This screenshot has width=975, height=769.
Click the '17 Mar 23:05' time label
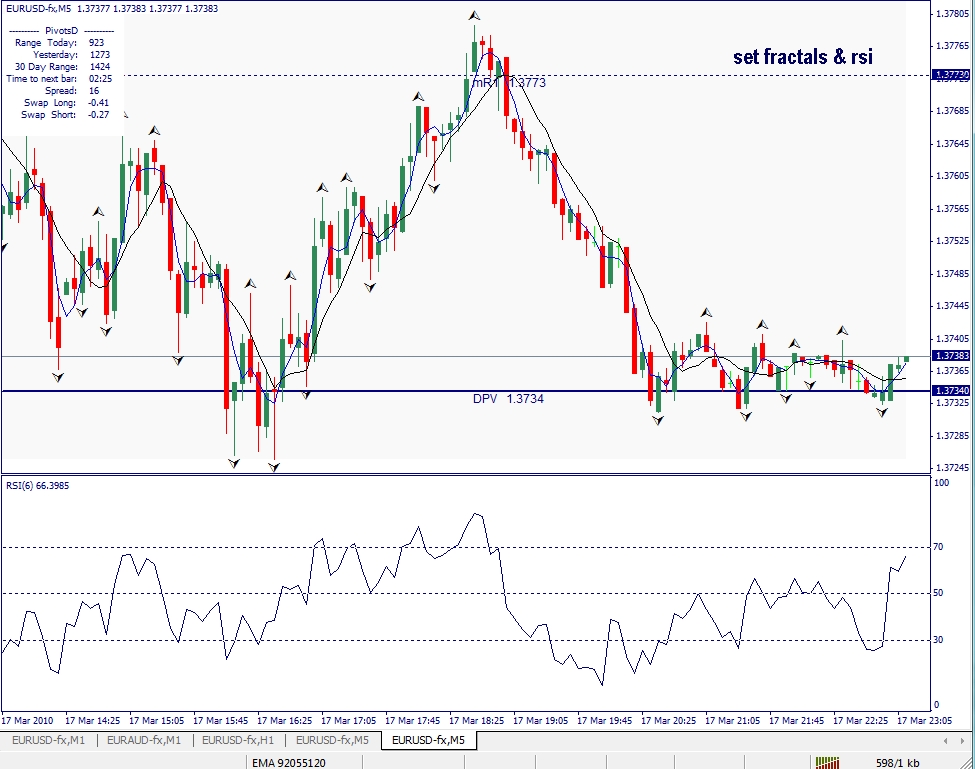[x=925, y=721]
